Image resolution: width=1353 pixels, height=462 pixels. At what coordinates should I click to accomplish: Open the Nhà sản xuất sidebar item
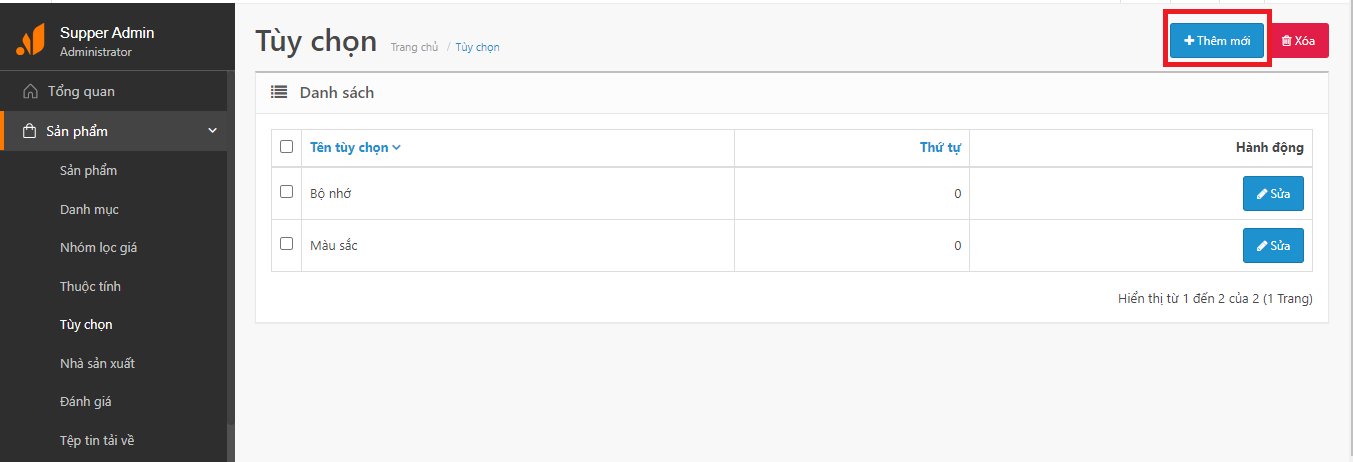point(97,363)
